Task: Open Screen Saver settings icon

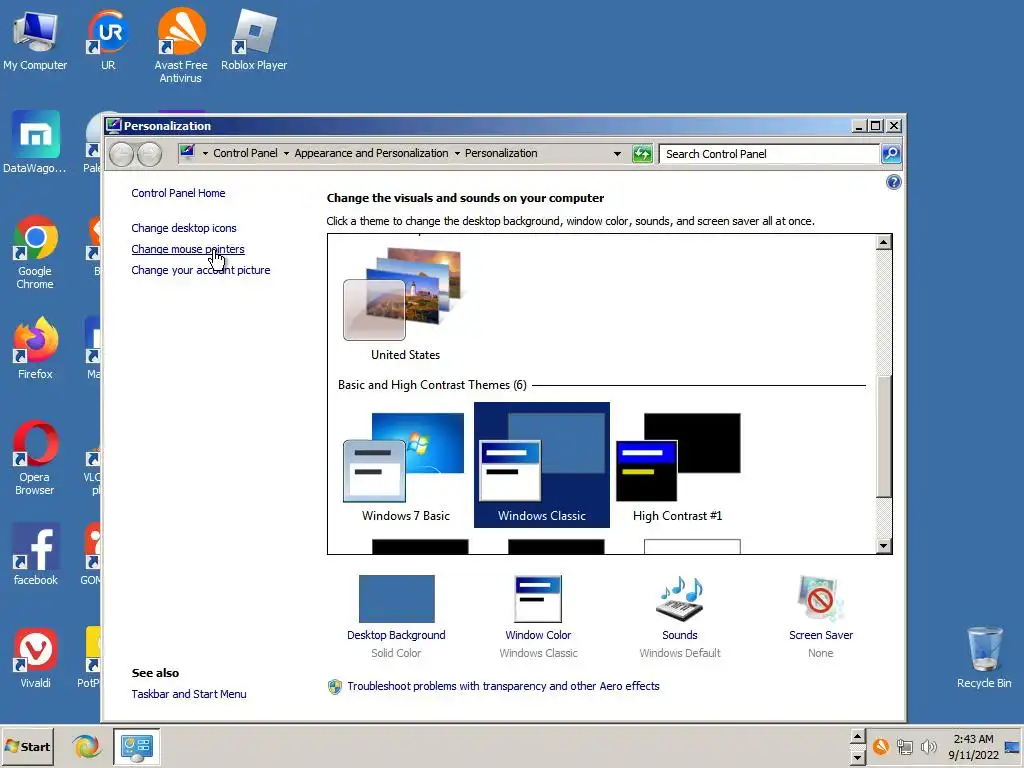Action: point(820,599)
